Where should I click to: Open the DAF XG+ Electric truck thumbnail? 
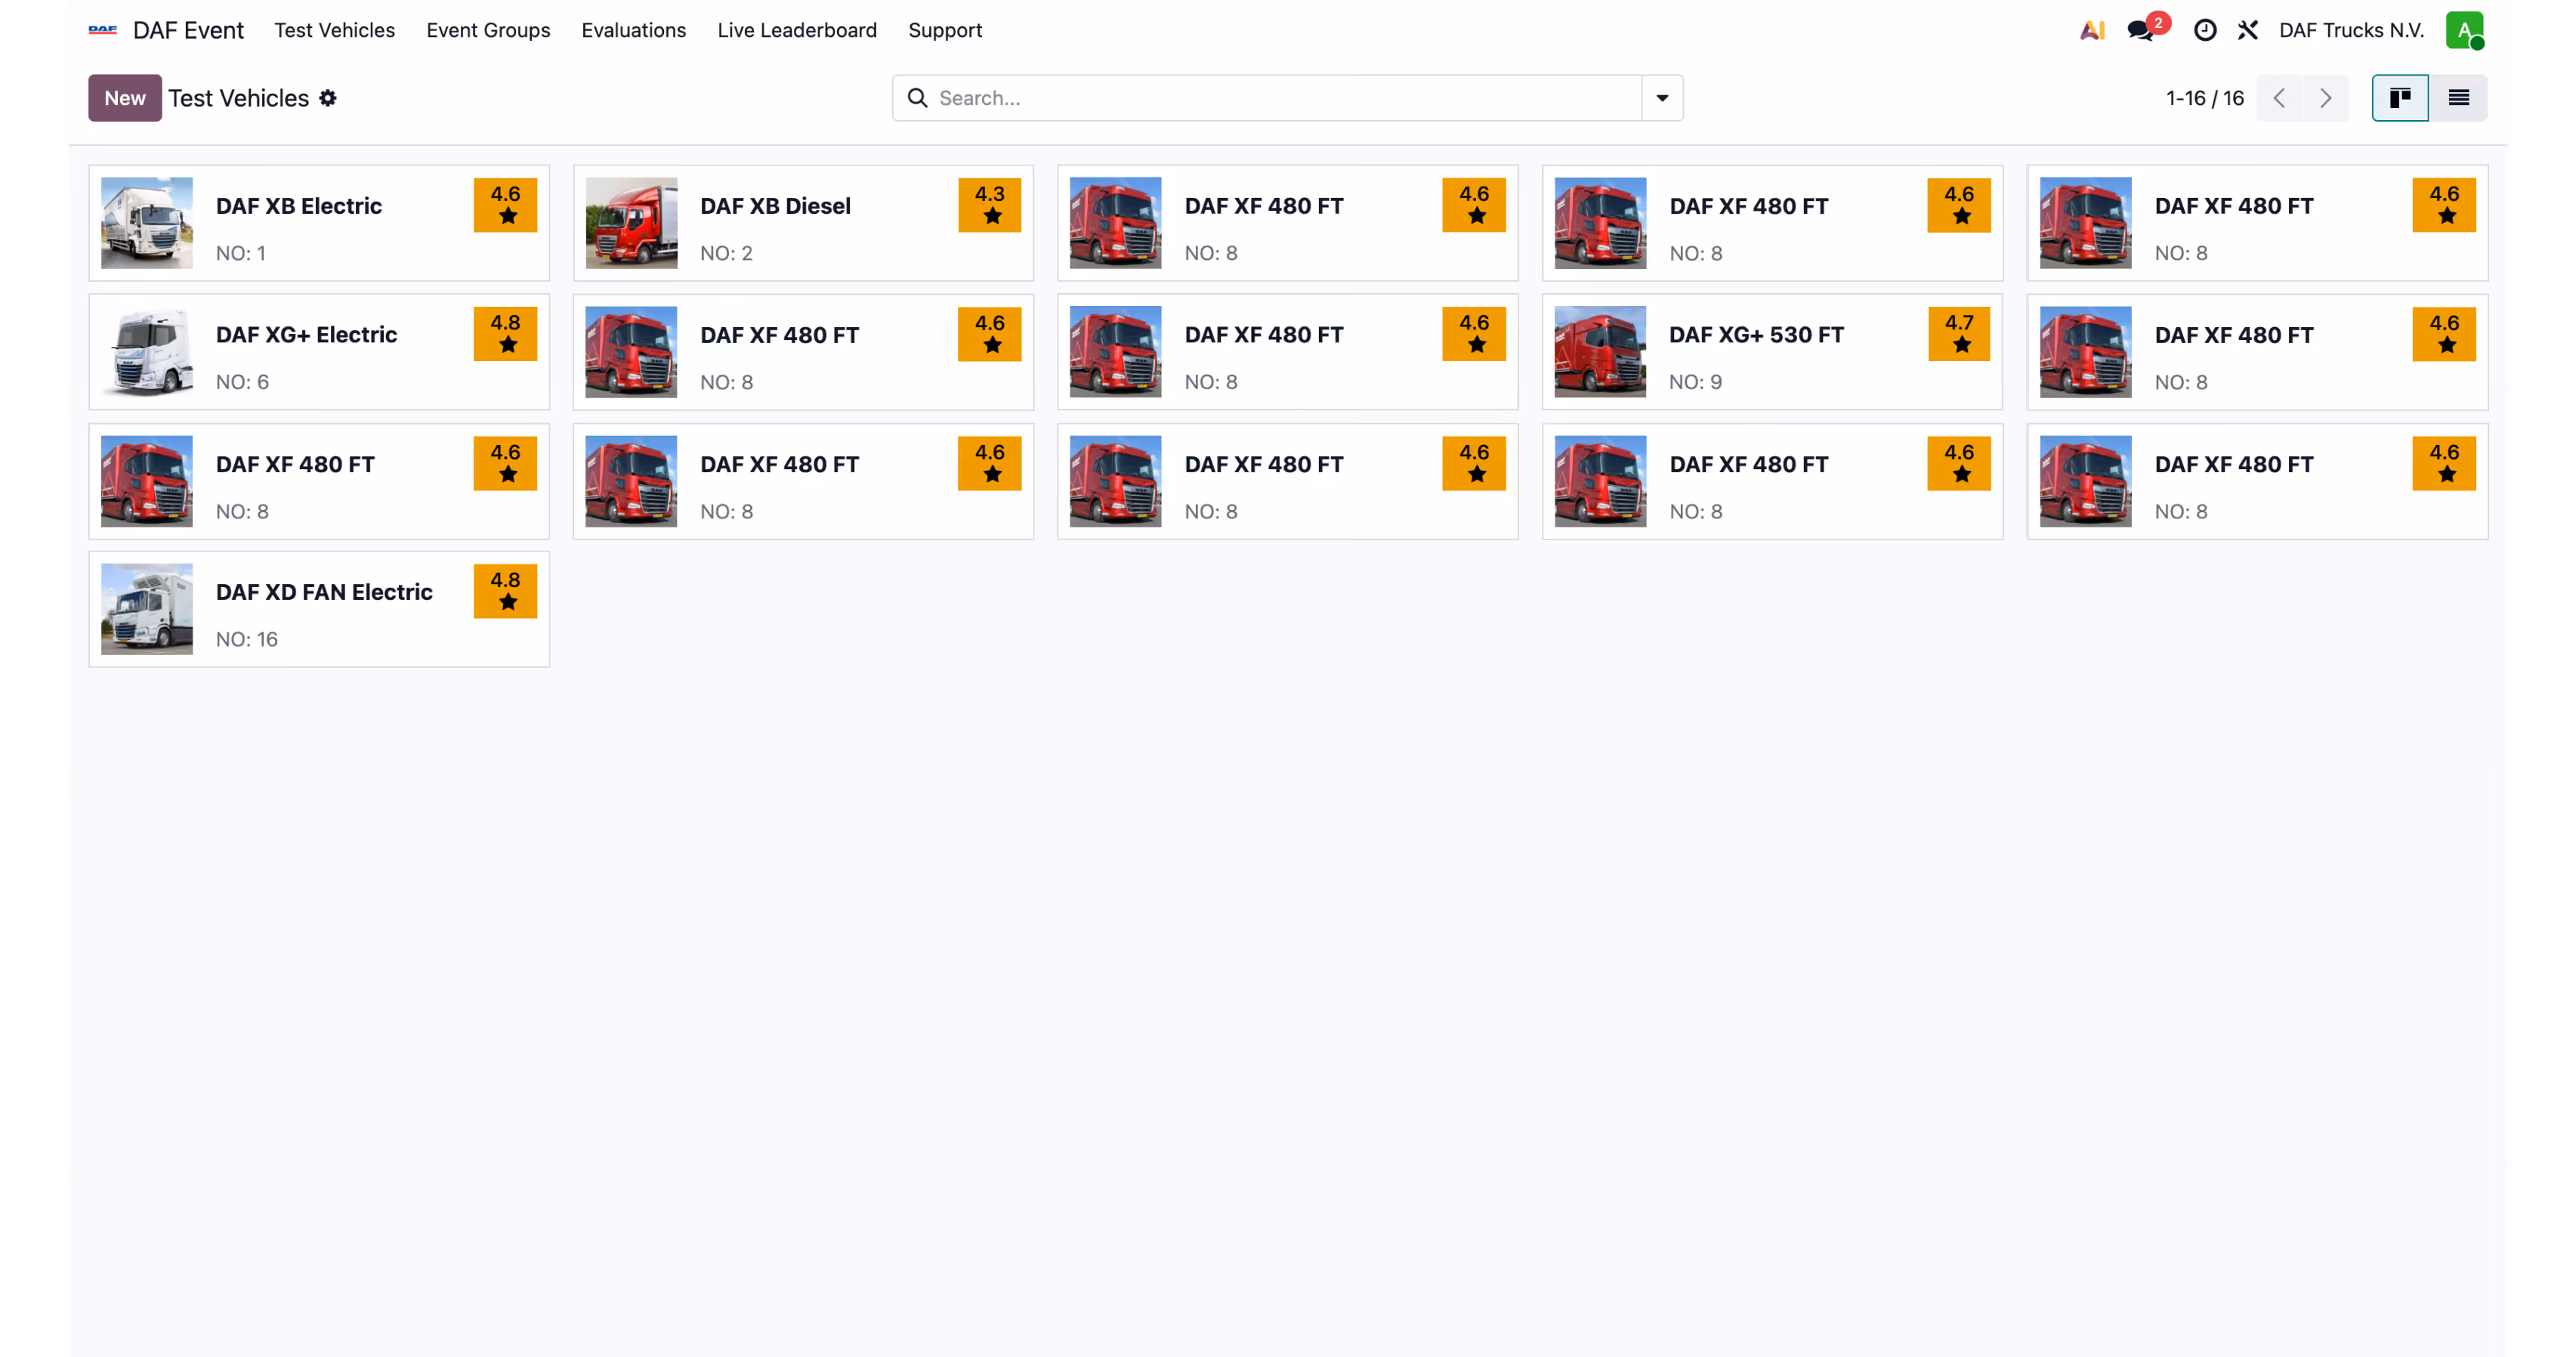[147, 352]
